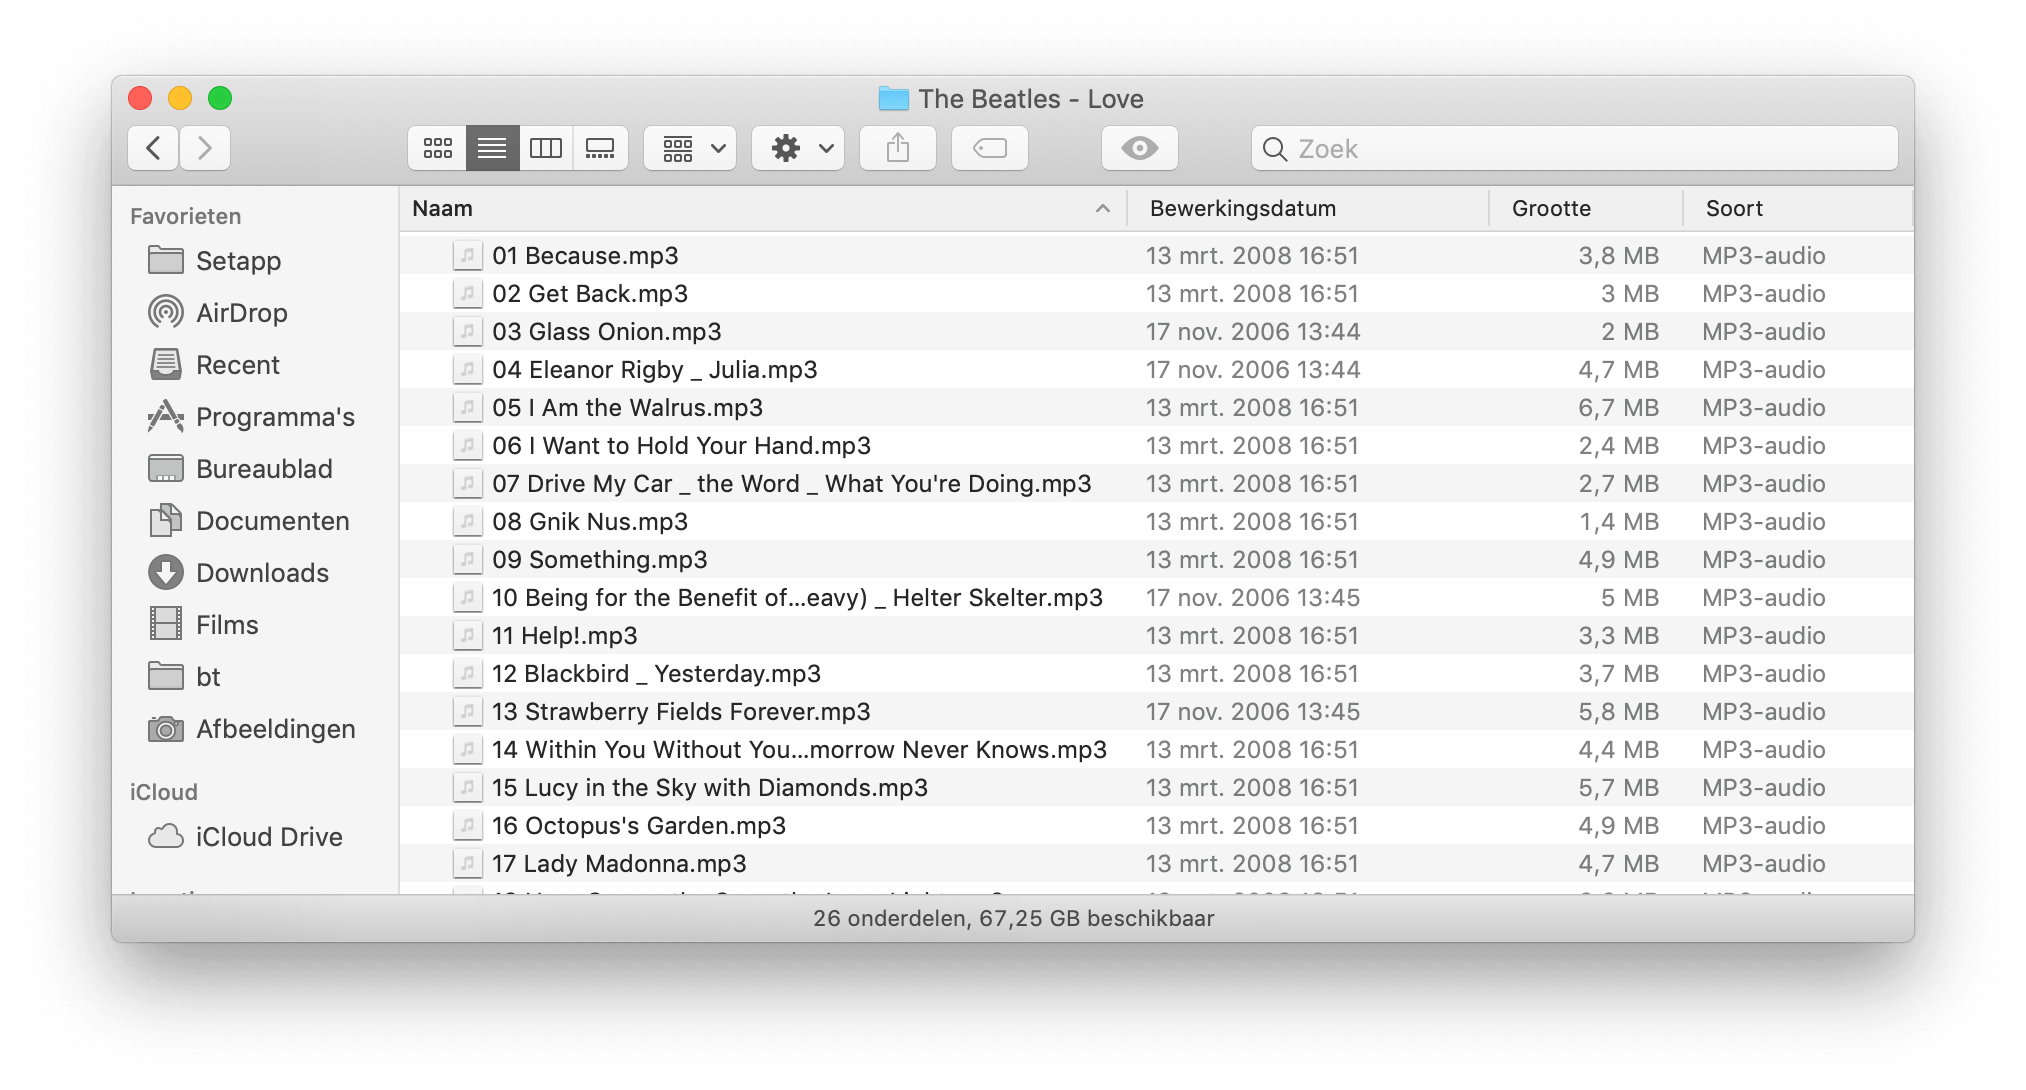Click the Favorieten sidebar heading

(185, 216)
